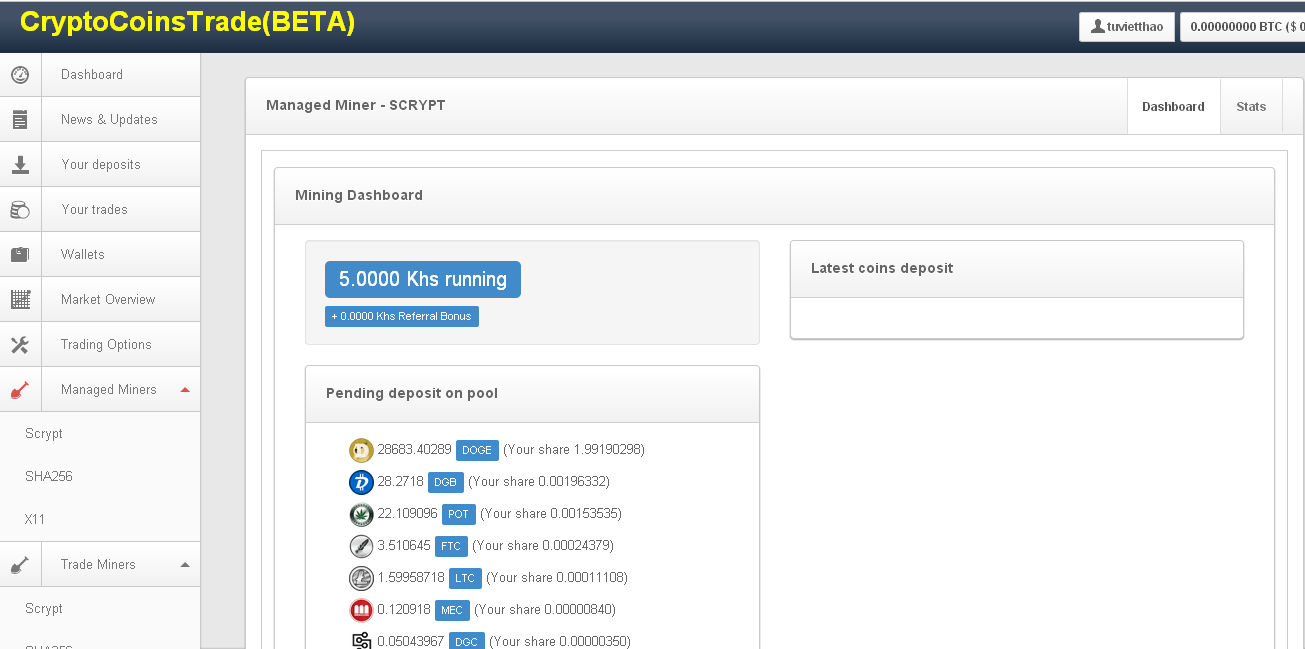Open Wallets from the sidebar
Image resolution: width=1305 pixels, height=649 pixels.
point(82,255)
